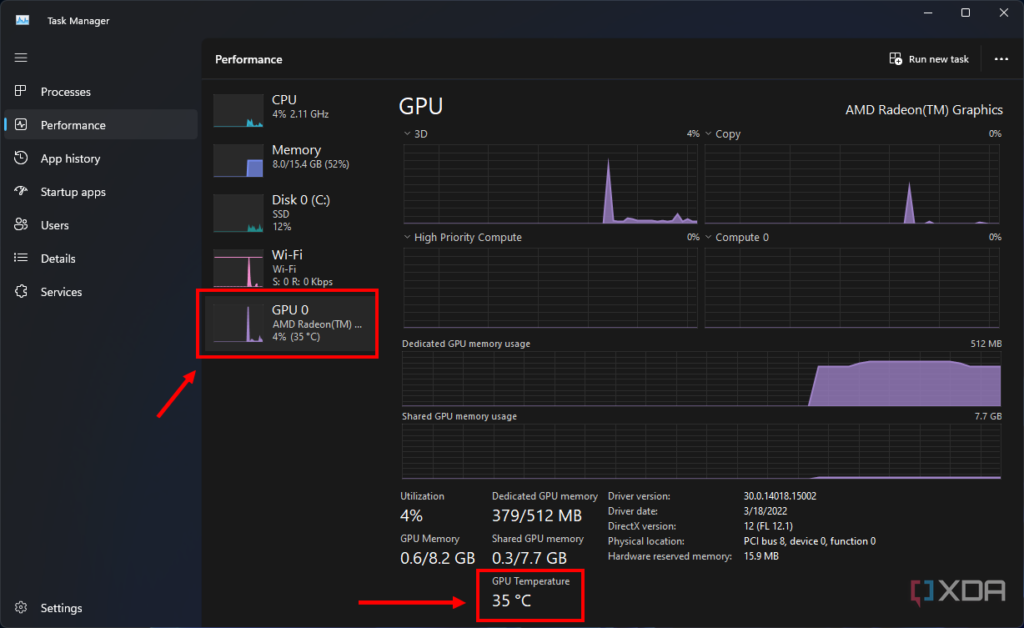The width and height of the screenshot is (1024, 628).
Task: Click the Run new task icon
Action: [x=895, y=59]
